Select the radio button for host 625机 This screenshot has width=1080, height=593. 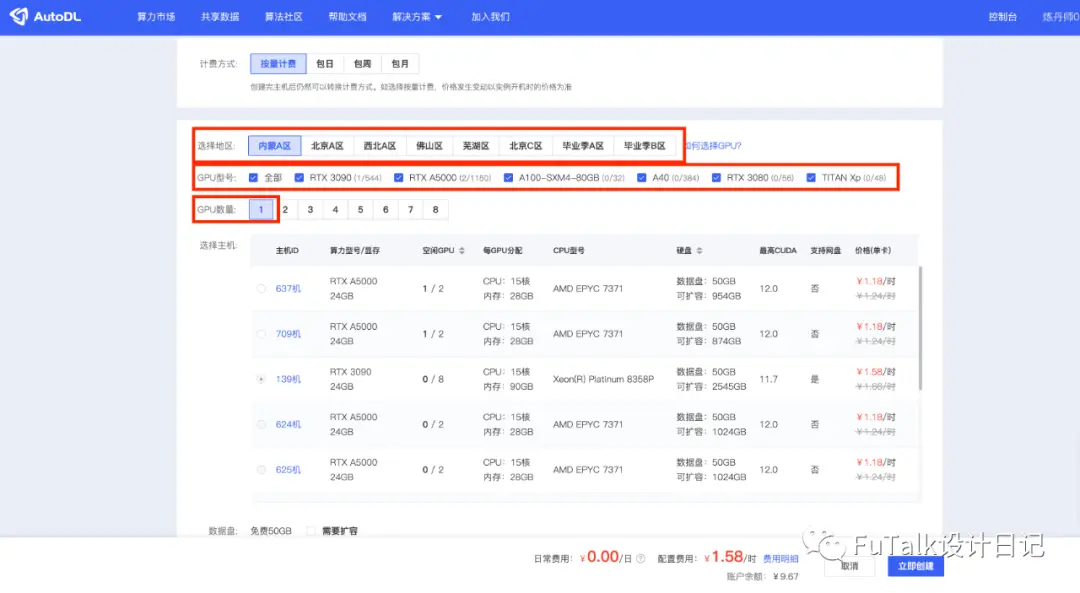click(261, 470)
